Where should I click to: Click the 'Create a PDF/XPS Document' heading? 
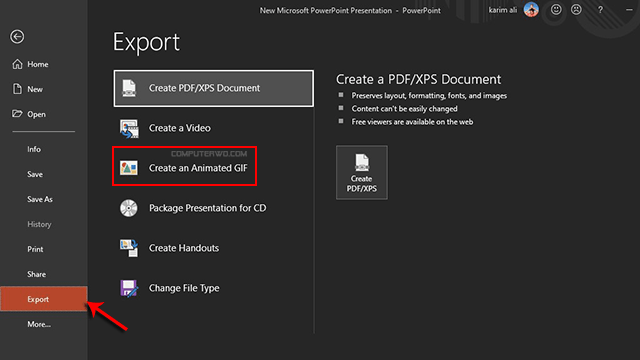418,79
